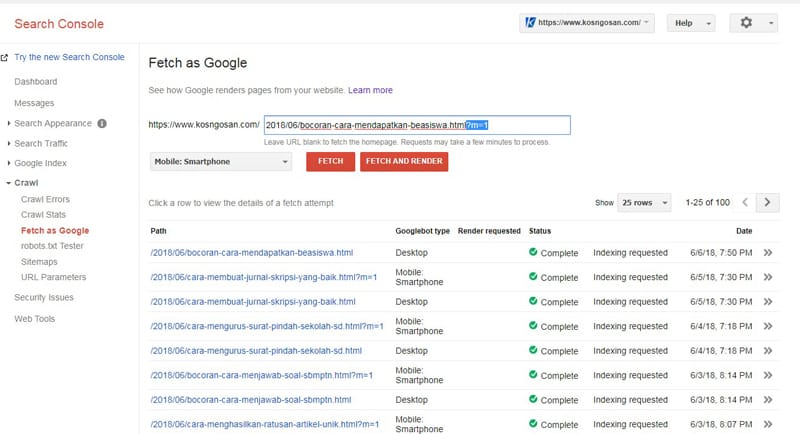
Task: Click the Status column header
Action: 540,231
